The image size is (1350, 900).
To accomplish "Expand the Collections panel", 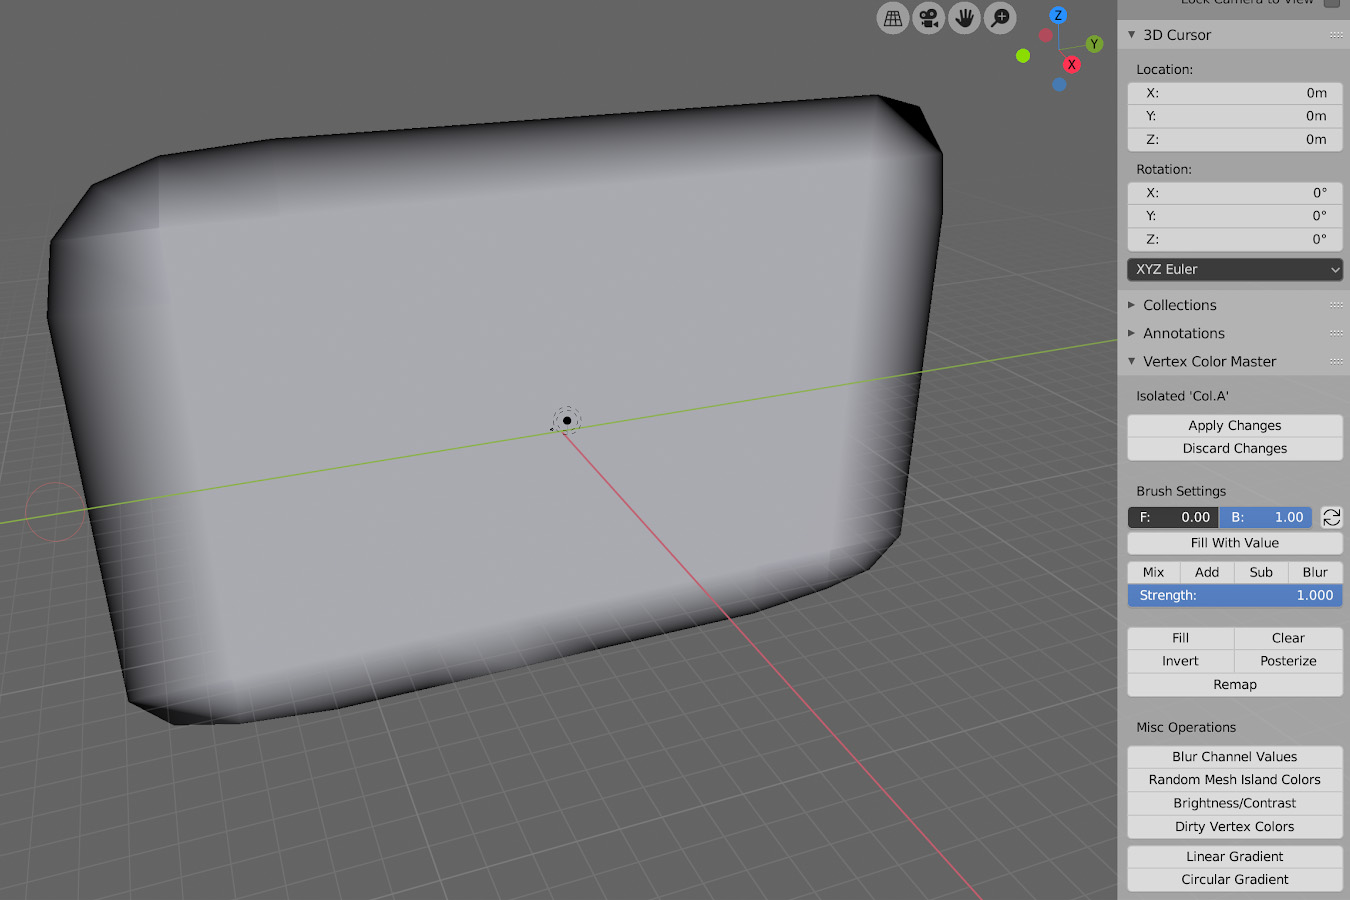I will click(x=1179, y=305).
